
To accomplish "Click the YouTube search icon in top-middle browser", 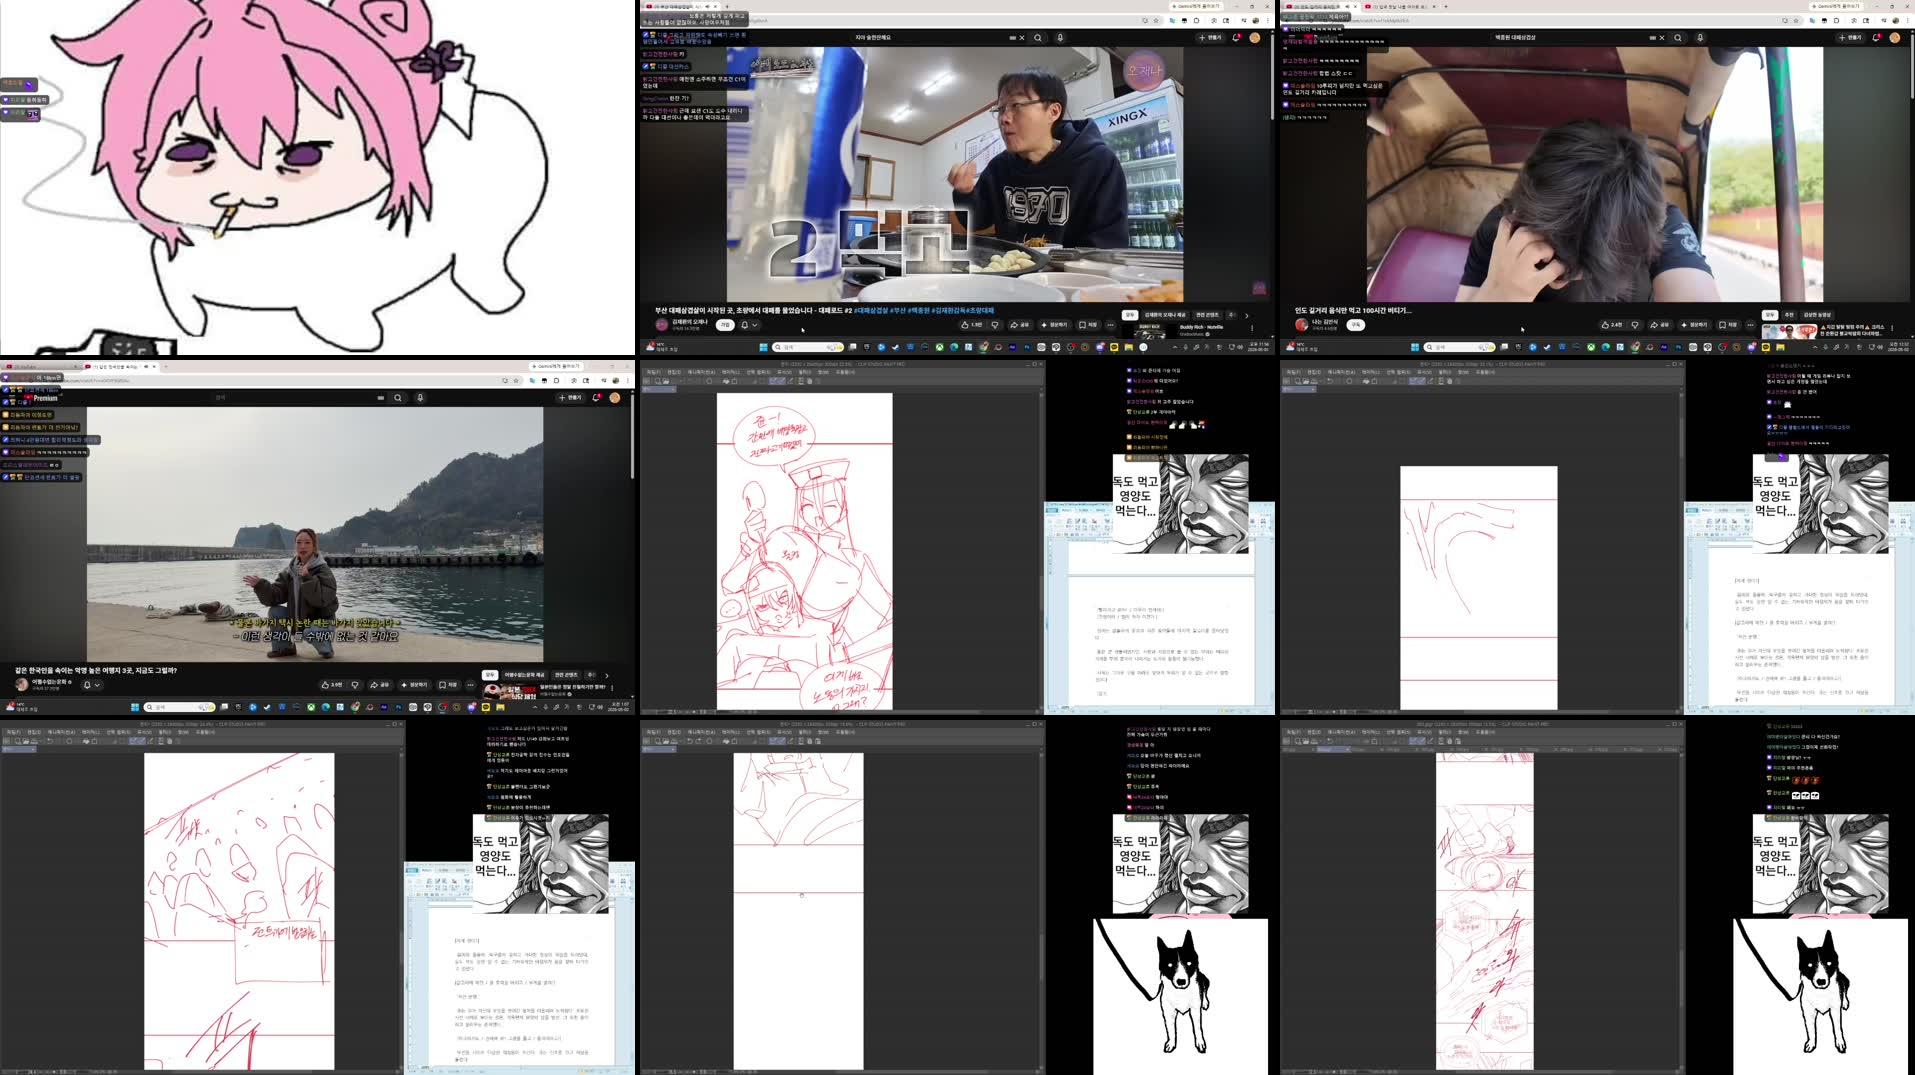I will pos(1038,38).
